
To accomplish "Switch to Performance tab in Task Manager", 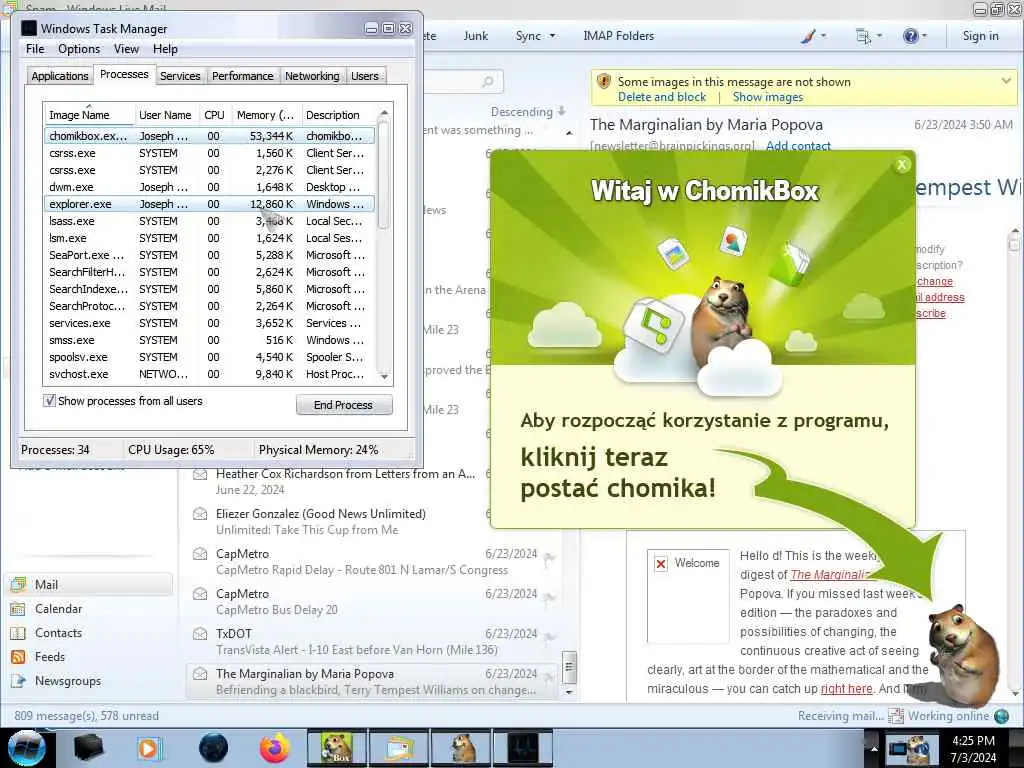I will point(243,76).
